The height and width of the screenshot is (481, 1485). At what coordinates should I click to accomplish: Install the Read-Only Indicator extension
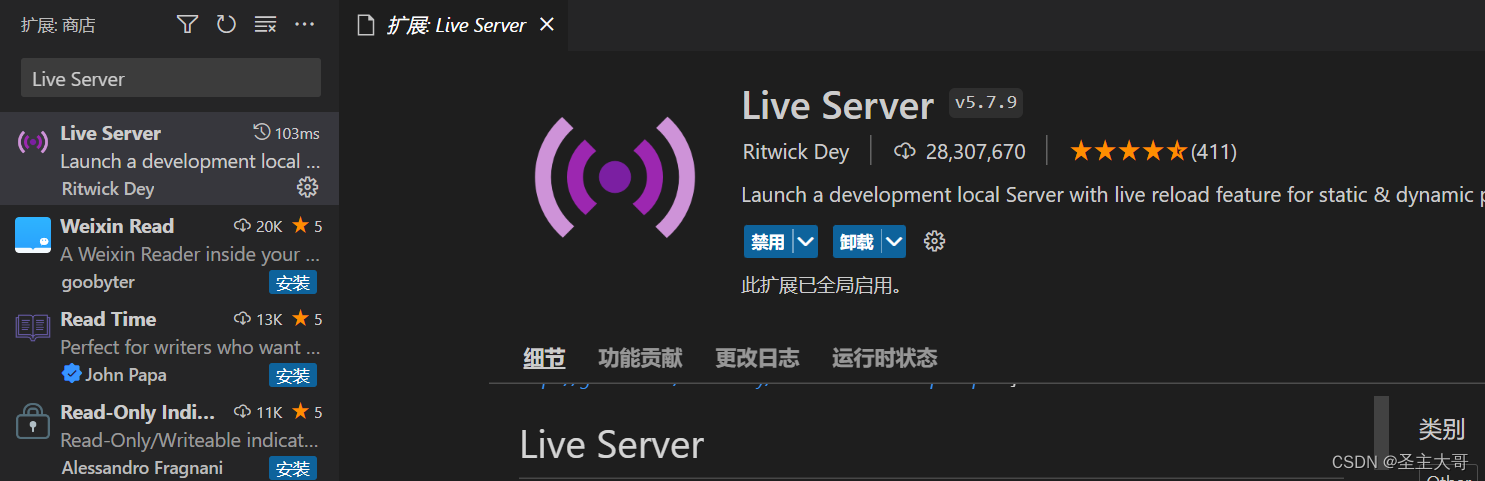pos(293,468)
